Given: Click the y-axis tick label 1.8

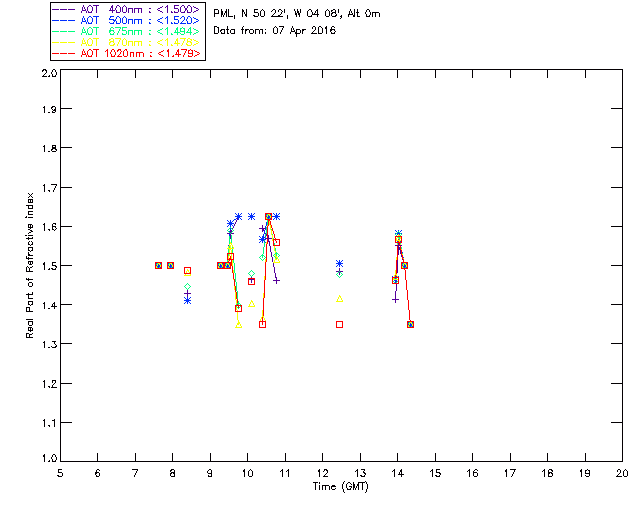Looking at the screenshot, I should pos(49,148).
